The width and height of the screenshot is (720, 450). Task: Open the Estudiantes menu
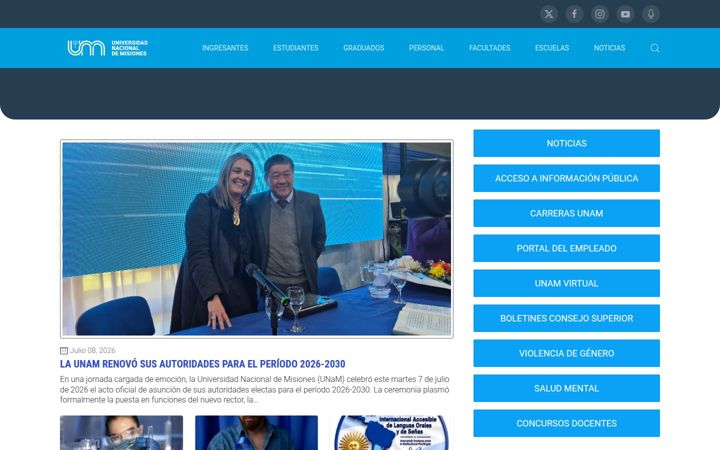pyautogui.click(x=296, y=48)
